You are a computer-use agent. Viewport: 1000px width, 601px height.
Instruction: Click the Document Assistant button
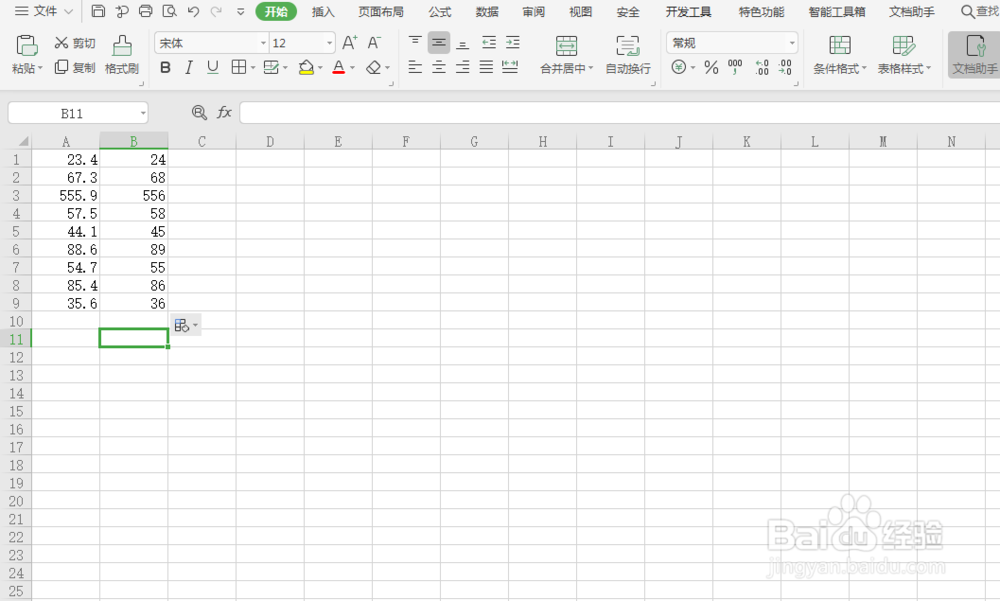point(974,55)
